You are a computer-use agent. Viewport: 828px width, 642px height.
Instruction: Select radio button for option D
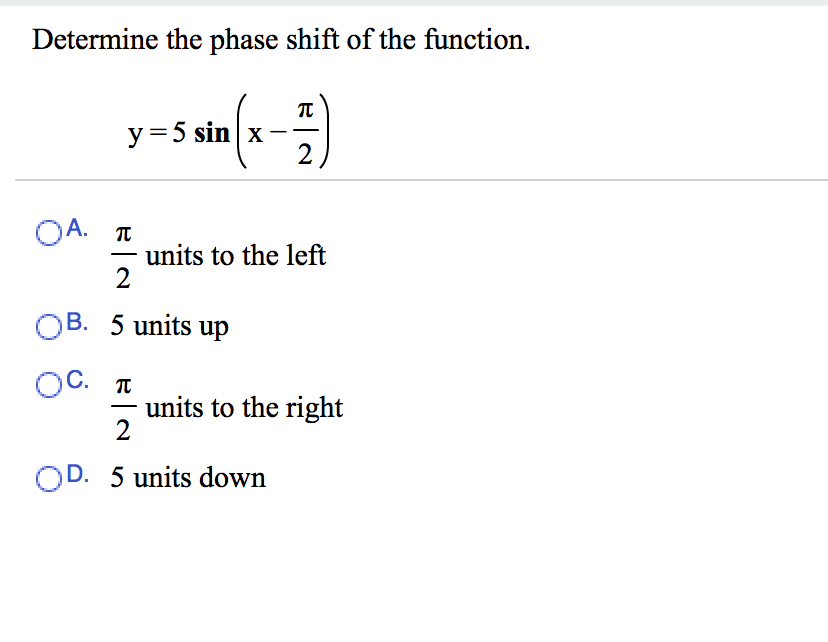[x=47, y=478]
